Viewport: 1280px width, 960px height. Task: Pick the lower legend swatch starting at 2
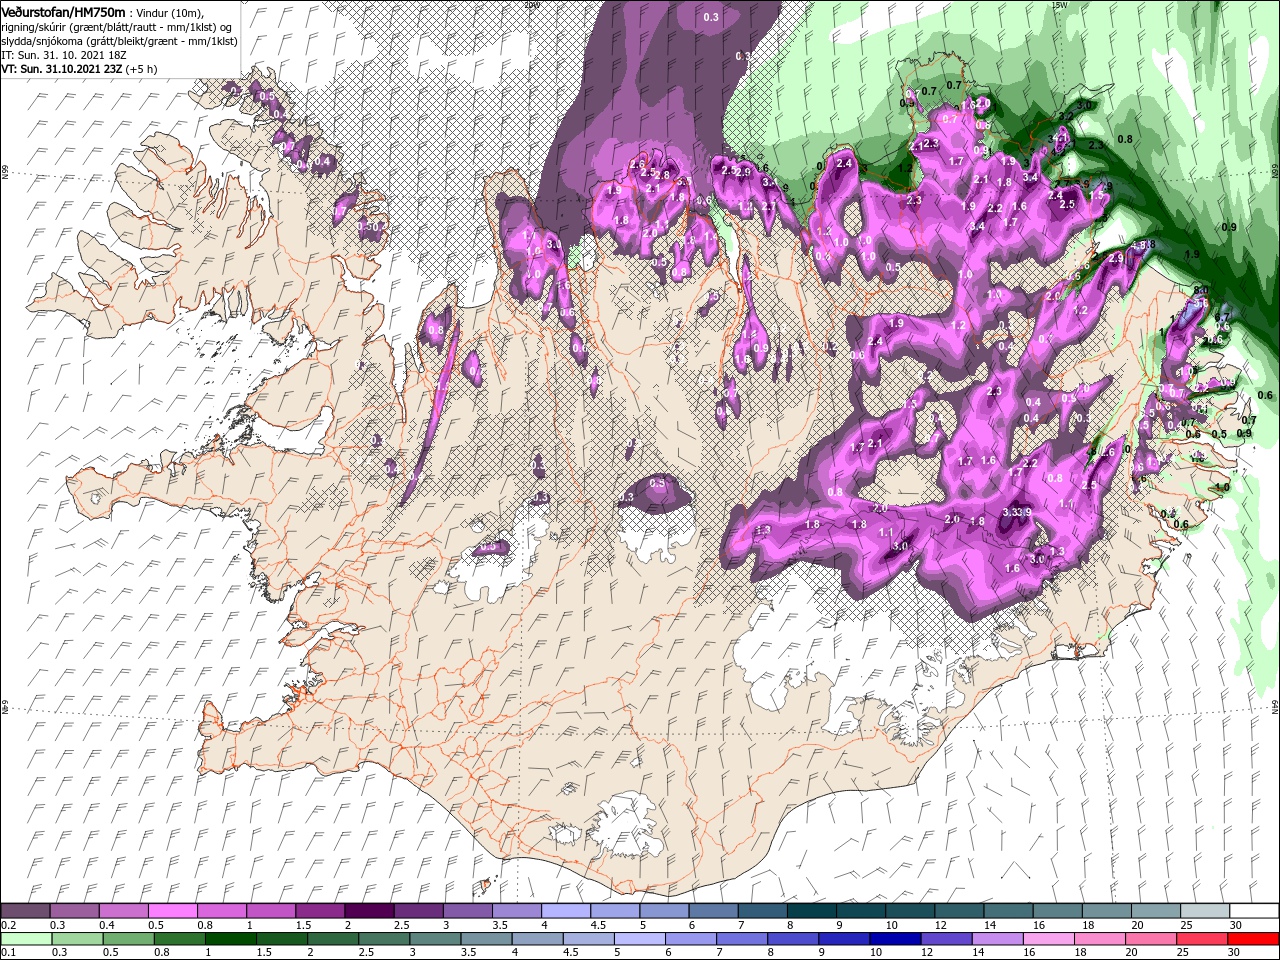332,939
